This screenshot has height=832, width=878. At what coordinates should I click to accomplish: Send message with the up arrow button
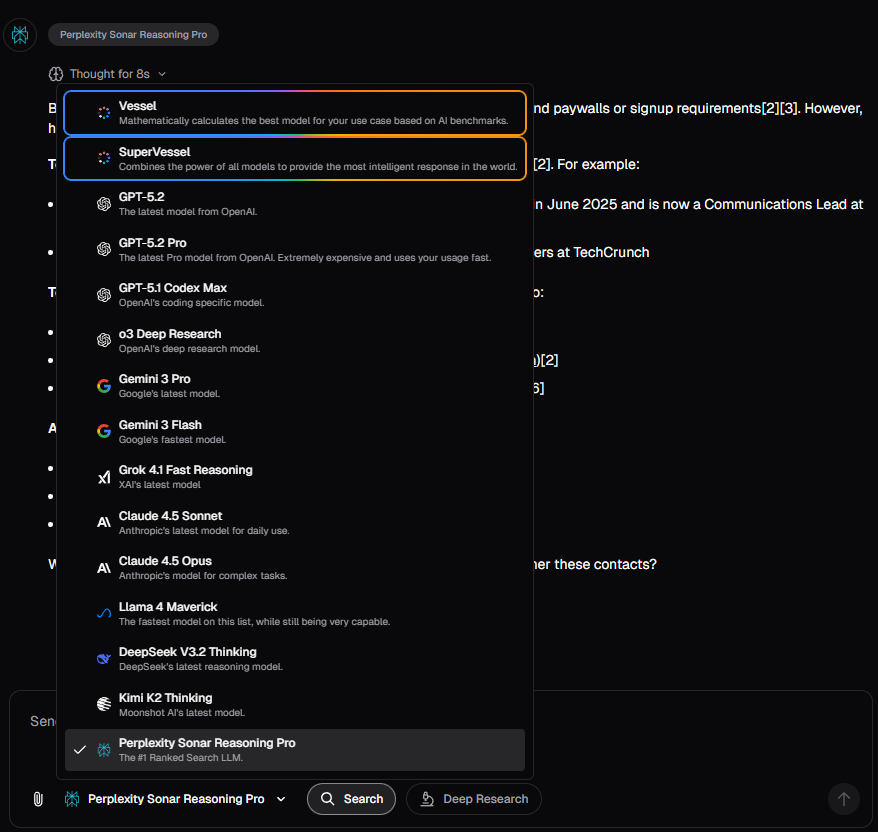(x=844, y=799)
